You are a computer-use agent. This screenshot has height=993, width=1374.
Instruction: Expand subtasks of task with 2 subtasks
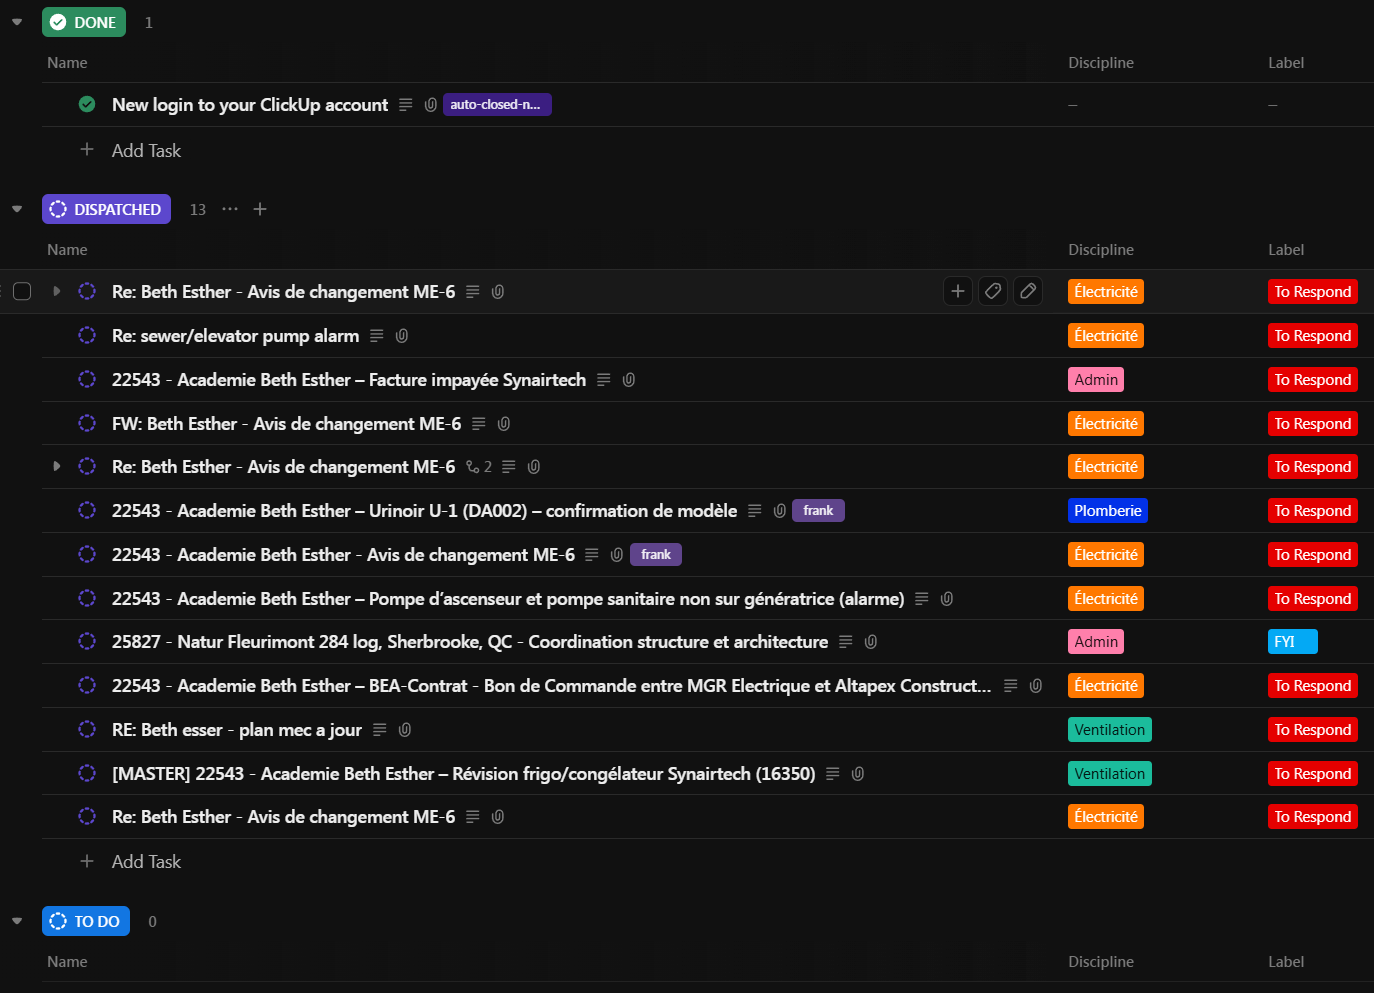pos(56,466)
